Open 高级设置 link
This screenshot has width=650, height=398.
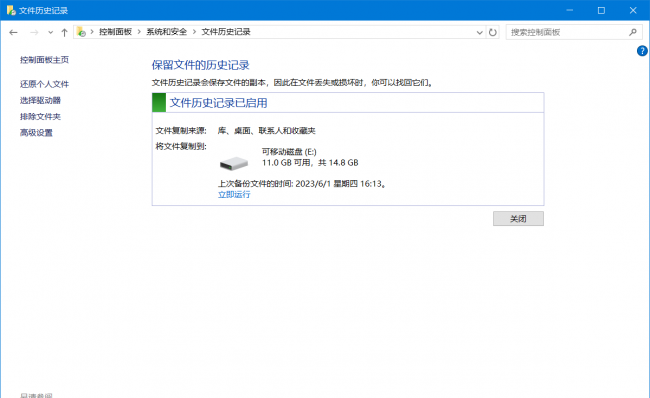pyautogui.click(x=36, y=133)
